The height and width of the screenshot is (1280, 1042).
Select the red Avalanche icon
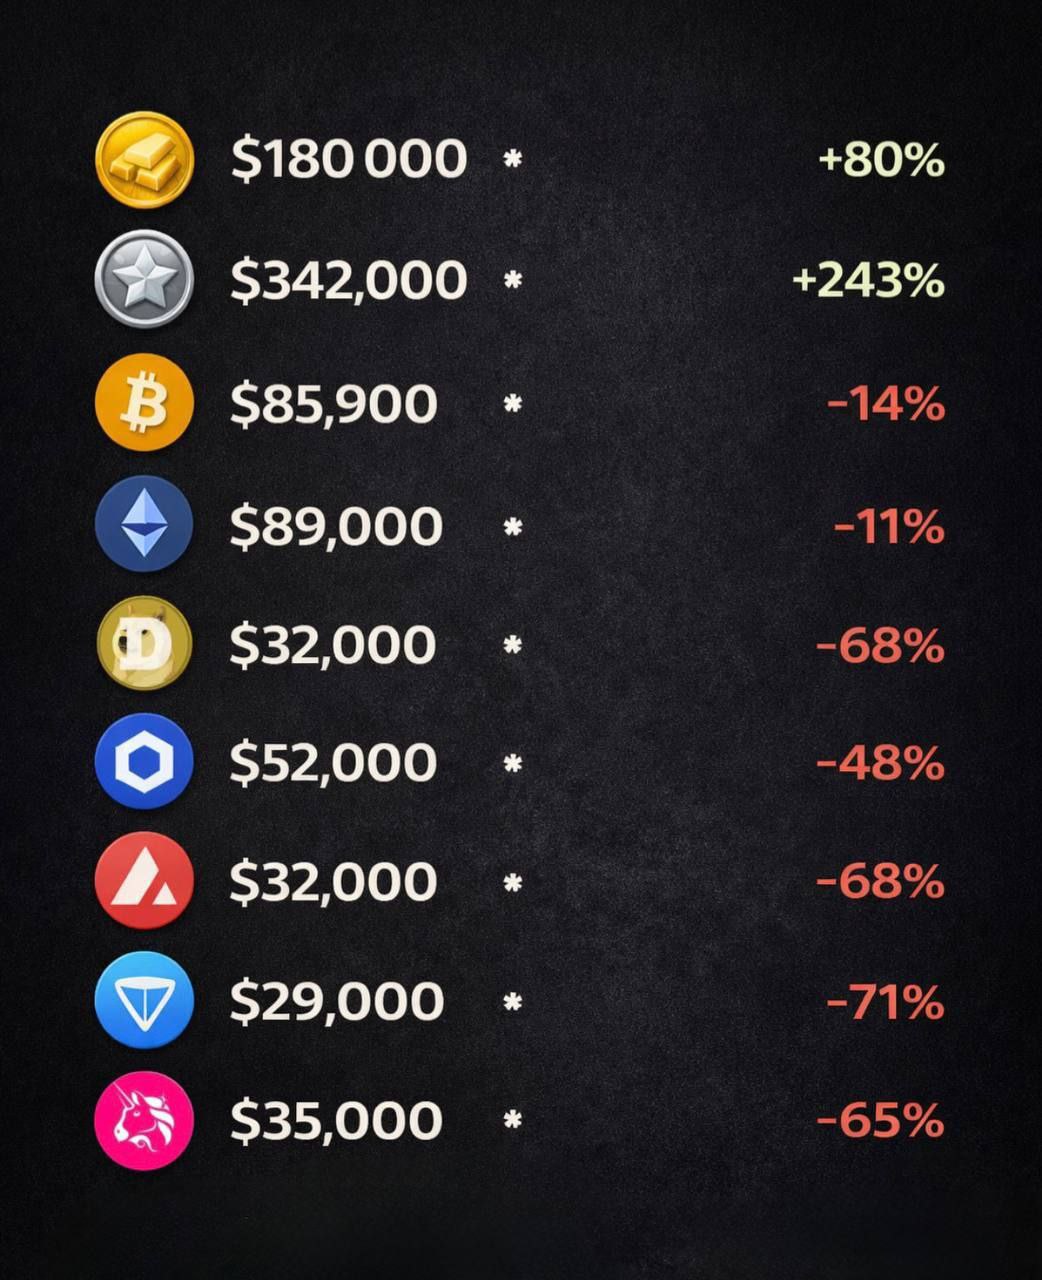click(144, 881)
